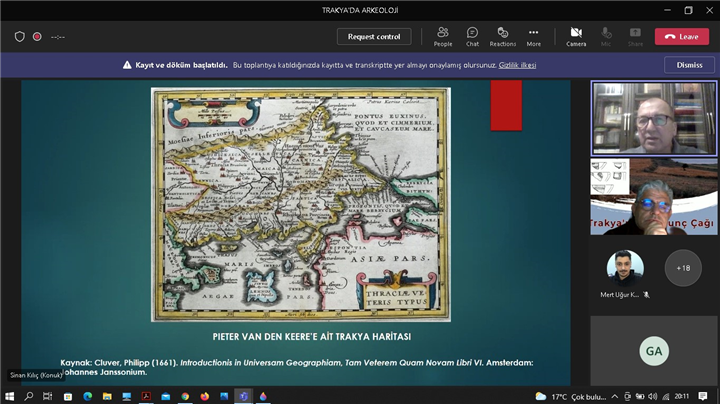The image size is (720, 404).
Task: Open Task View on taskbar
Action: coord(47,396)
